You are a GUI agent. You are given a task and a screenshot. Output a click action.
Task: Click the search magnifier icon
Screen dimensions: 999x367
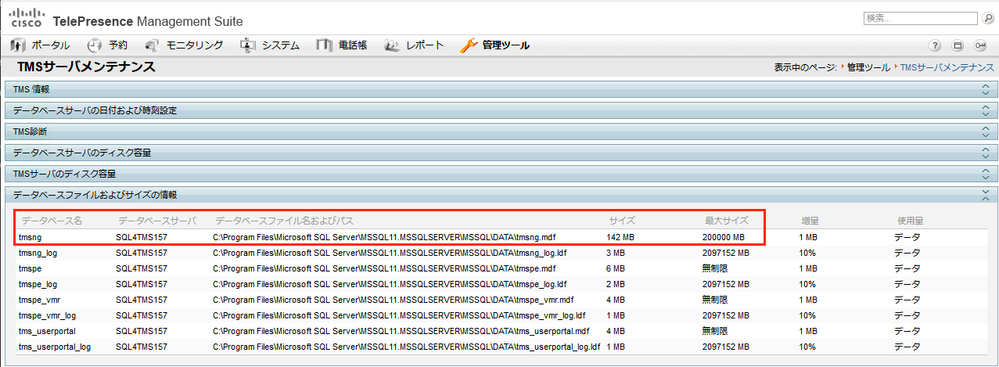point(988,18)
